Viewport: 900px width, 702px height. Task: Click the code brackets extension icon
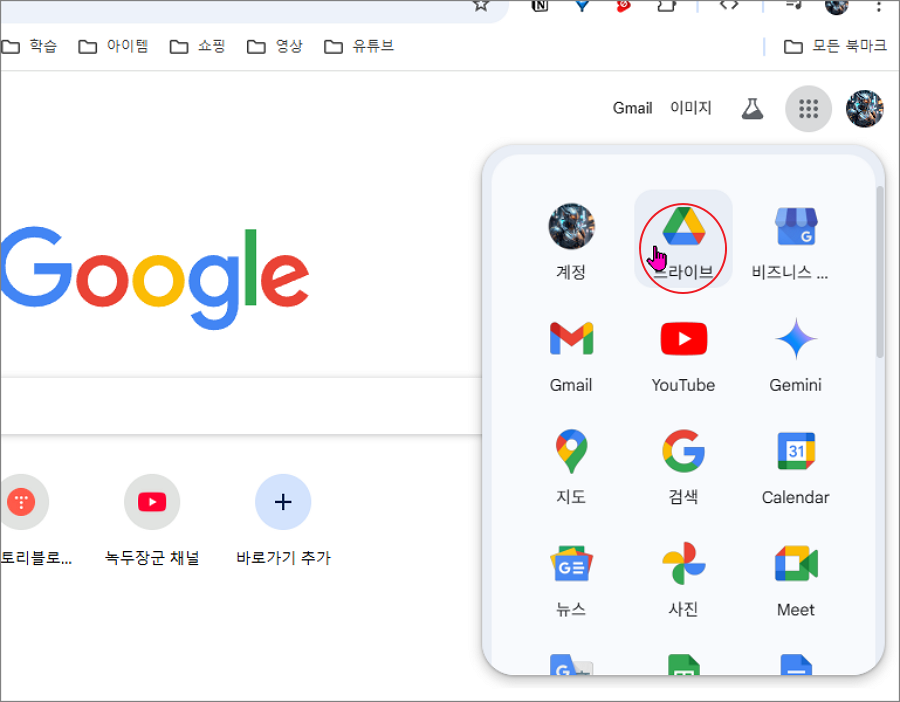pyautogui.click(x=729, y=5)
